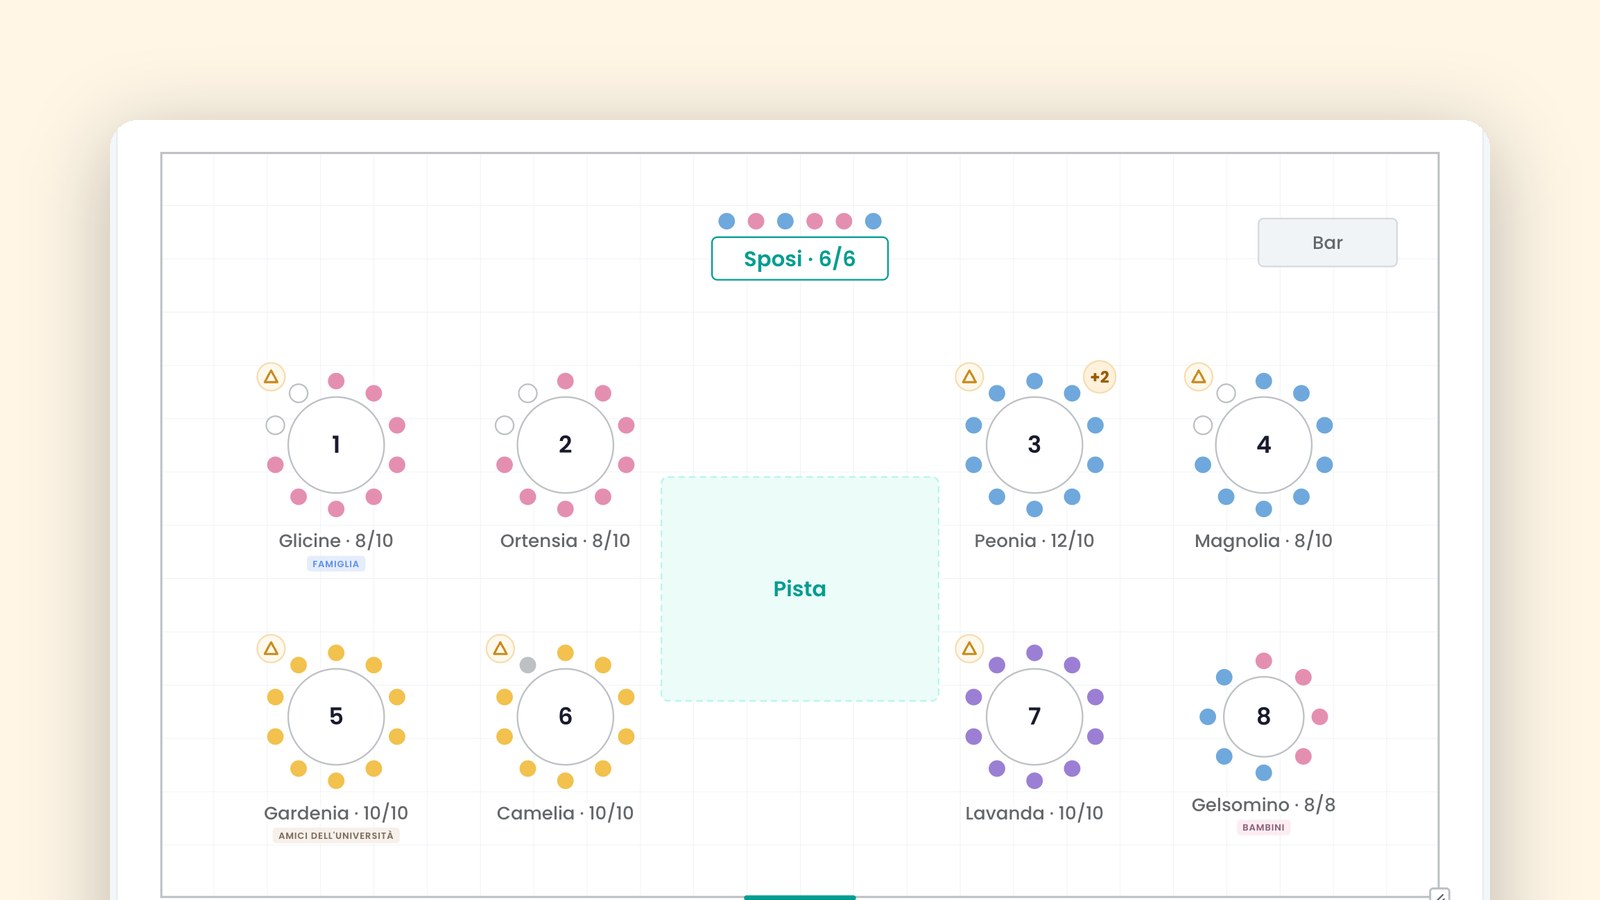Viewport: 1600px width, 900px height.
Task: Click the +2 overflow badge on table 3
Action: point(1100,377)
